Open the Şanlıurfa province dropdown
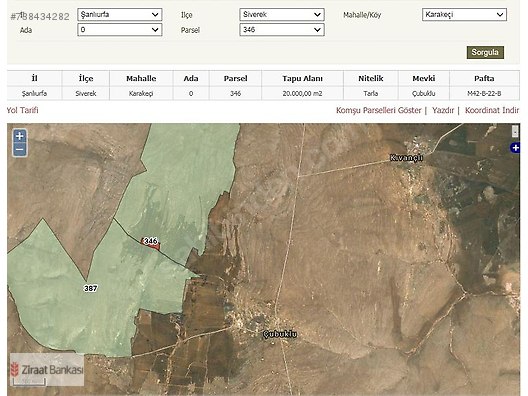 pyautogui.click(x=120, y=15)
